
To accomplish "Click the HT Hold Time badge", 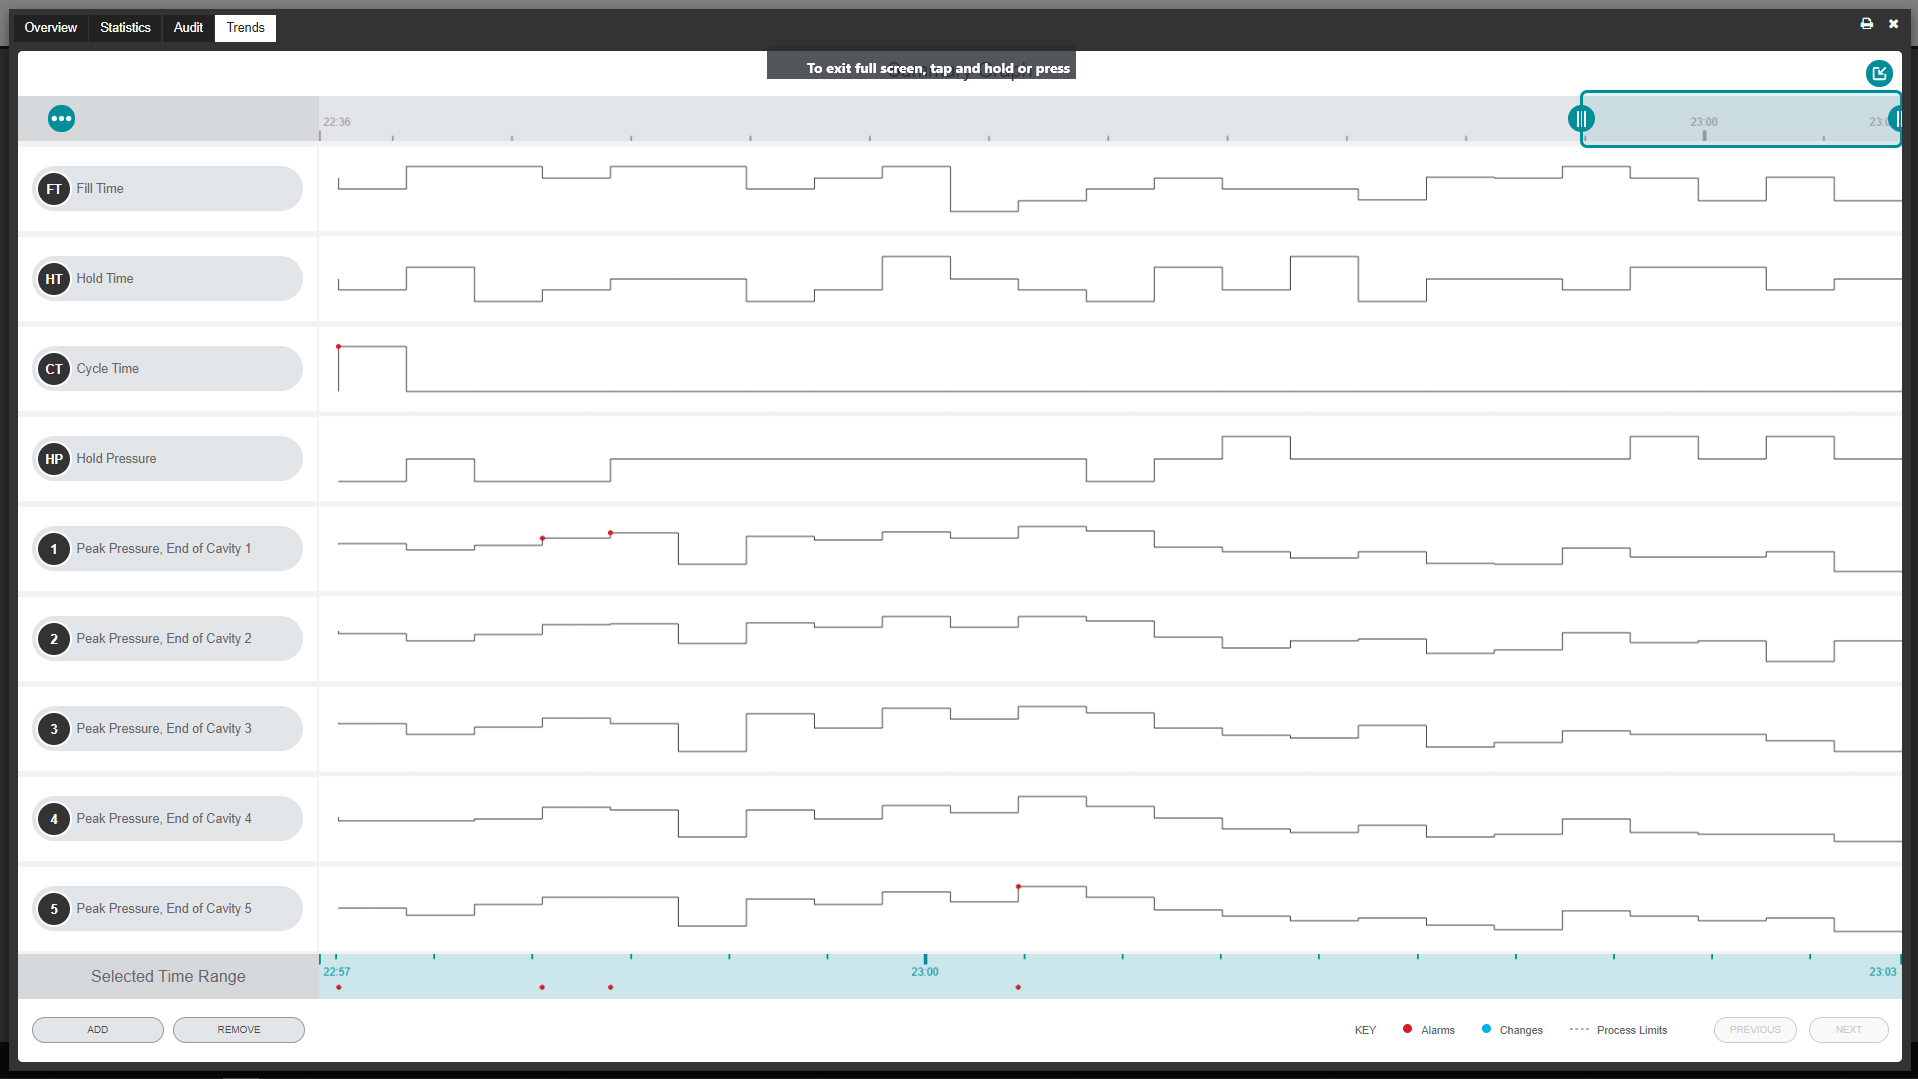I will [54, 279].
